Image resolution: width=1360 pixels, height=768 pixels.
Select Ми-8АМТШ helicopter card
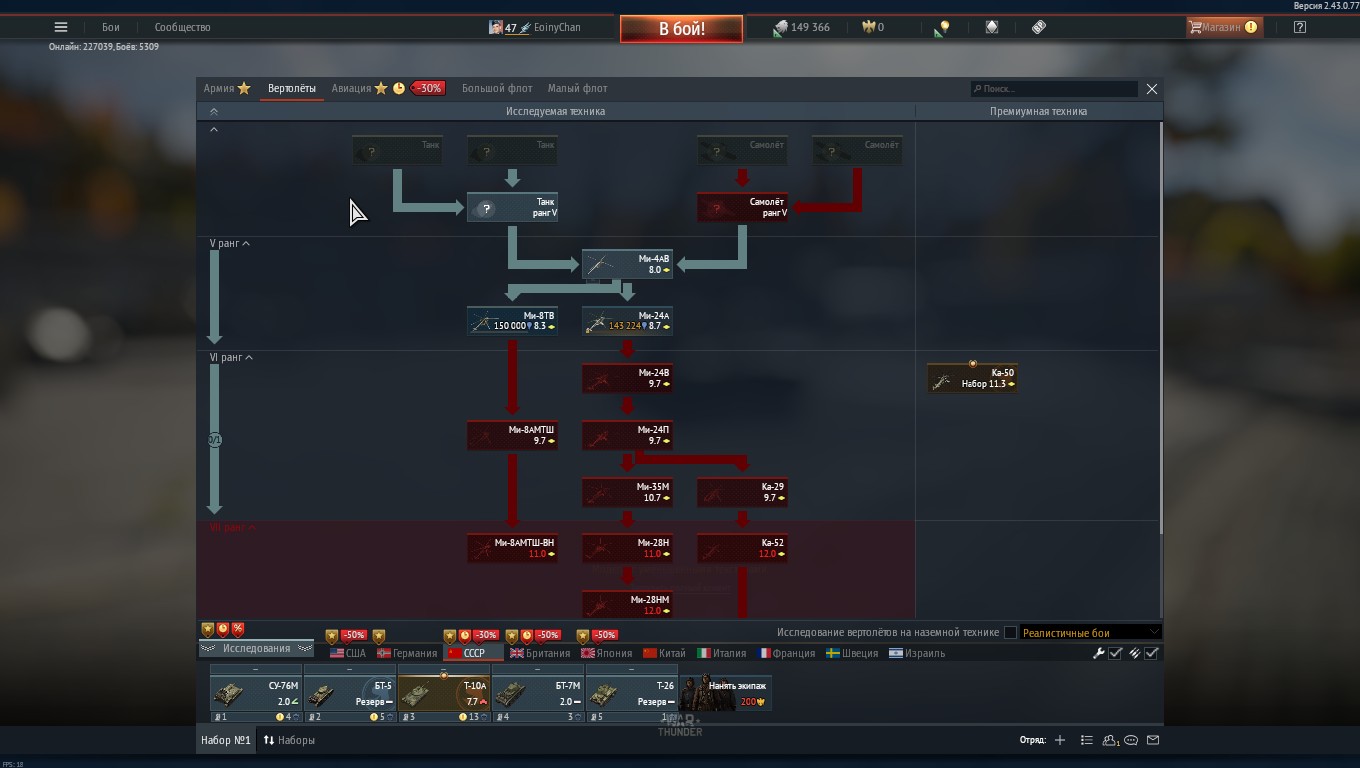512,435
